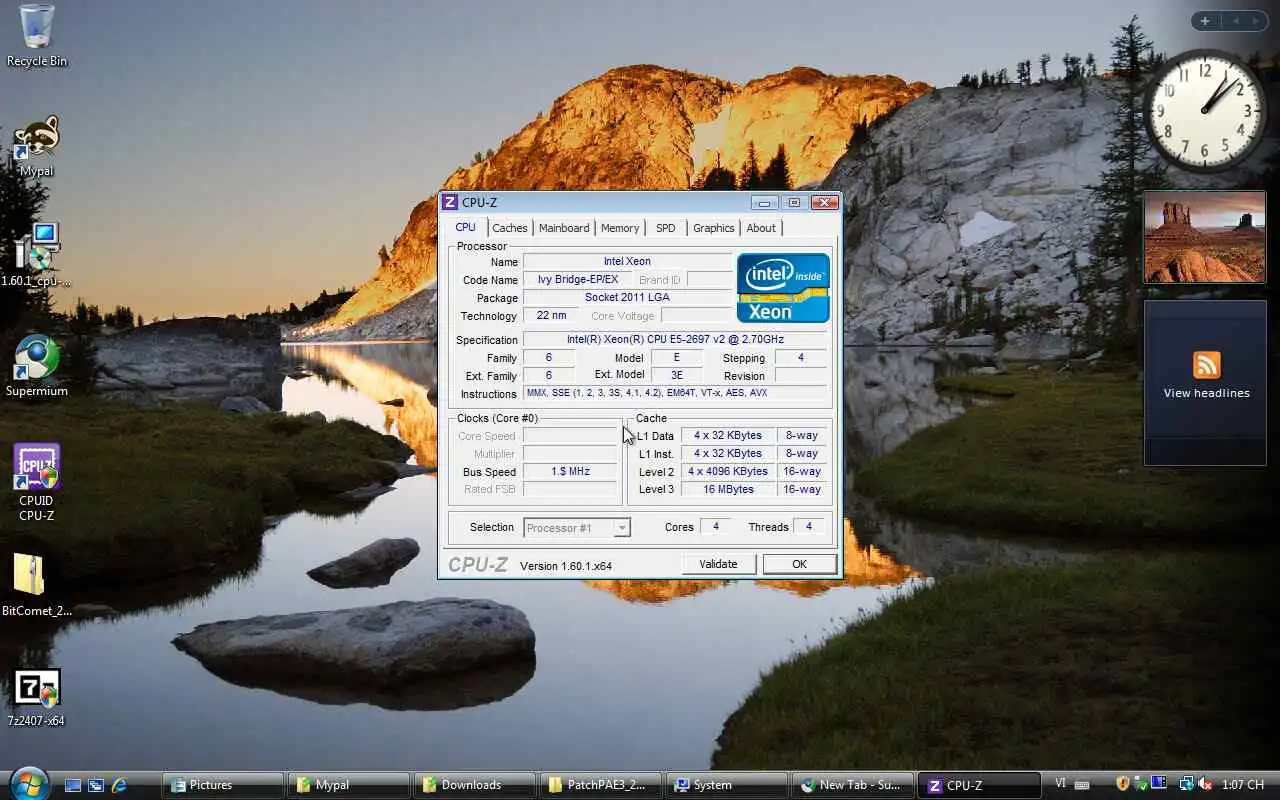Click the OK button in CPU-Z

point(799,564)
